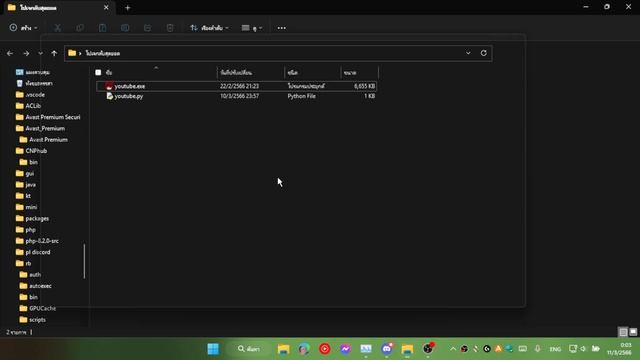Click inside the address bar path
Image resolution: width=640 pixels, height=360 pixels.
point(265,53)
